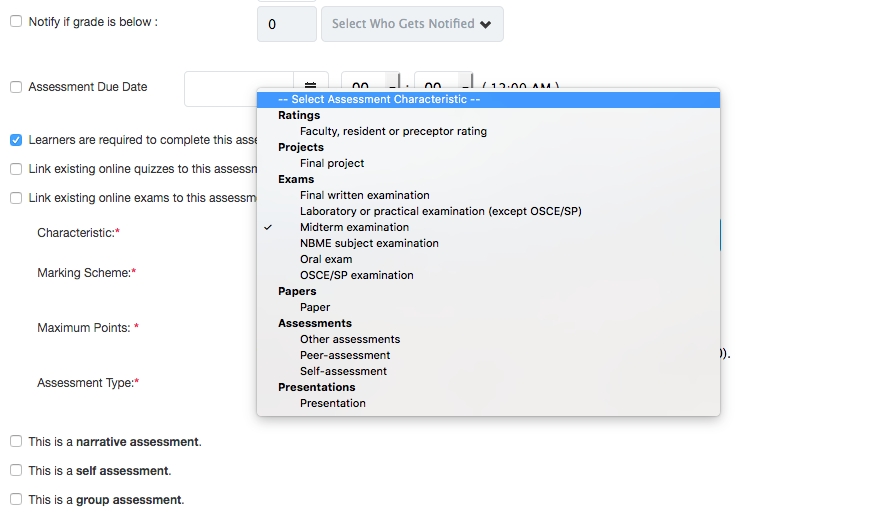Viewport: 871px width, 529px height.
Task: Mark this as a self assessment
Action: click(x=16, y=470)
